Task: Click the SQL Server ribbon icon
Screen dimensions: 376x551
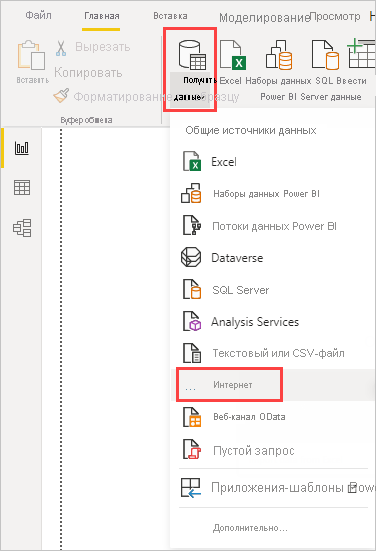Action: pos(325,54)
